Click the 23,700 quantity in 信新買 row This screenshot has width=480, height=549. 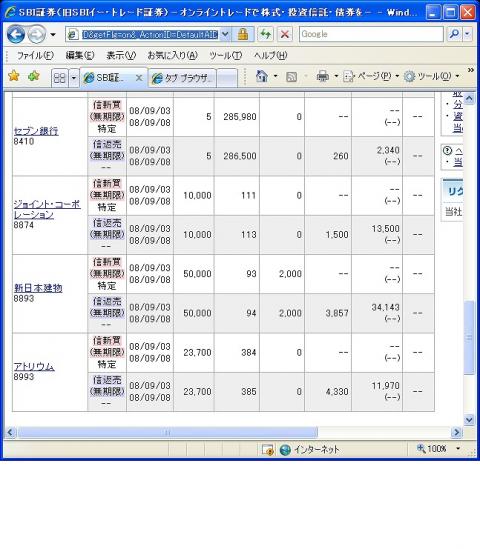[197, 352]
